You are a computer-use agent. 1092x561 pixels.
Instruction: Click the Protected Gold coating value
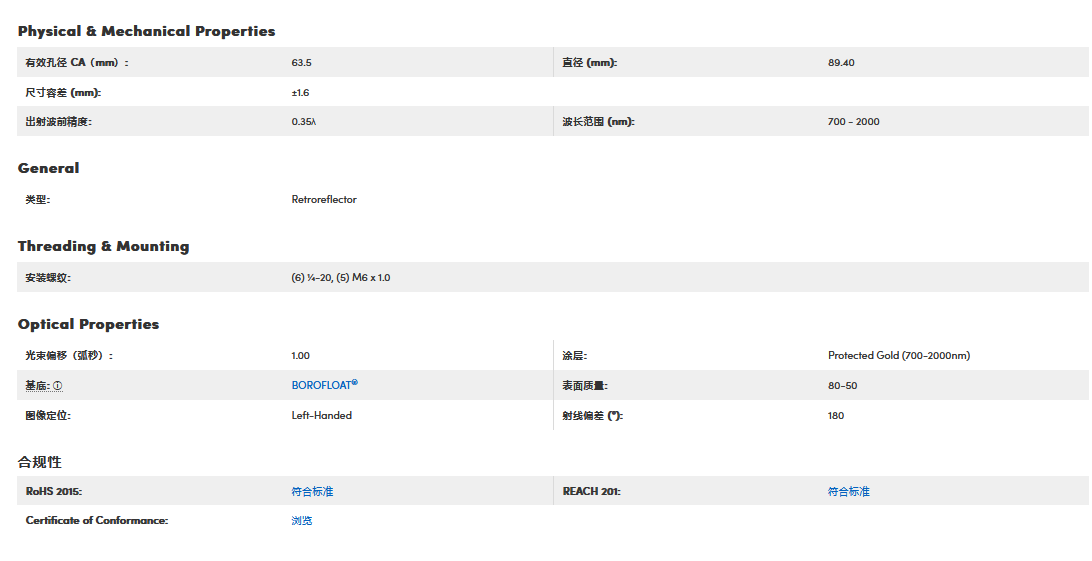[898, 355]
